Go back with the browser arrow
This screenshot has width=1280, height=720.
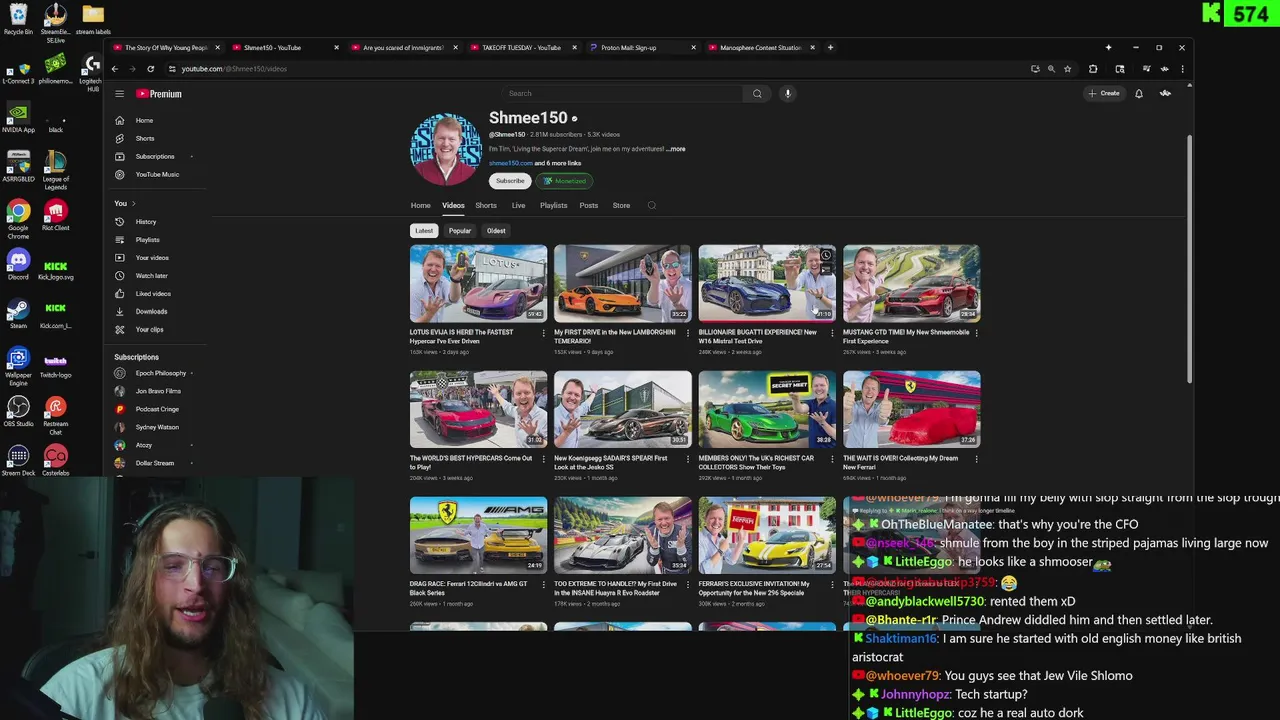[x=114, y=69]
